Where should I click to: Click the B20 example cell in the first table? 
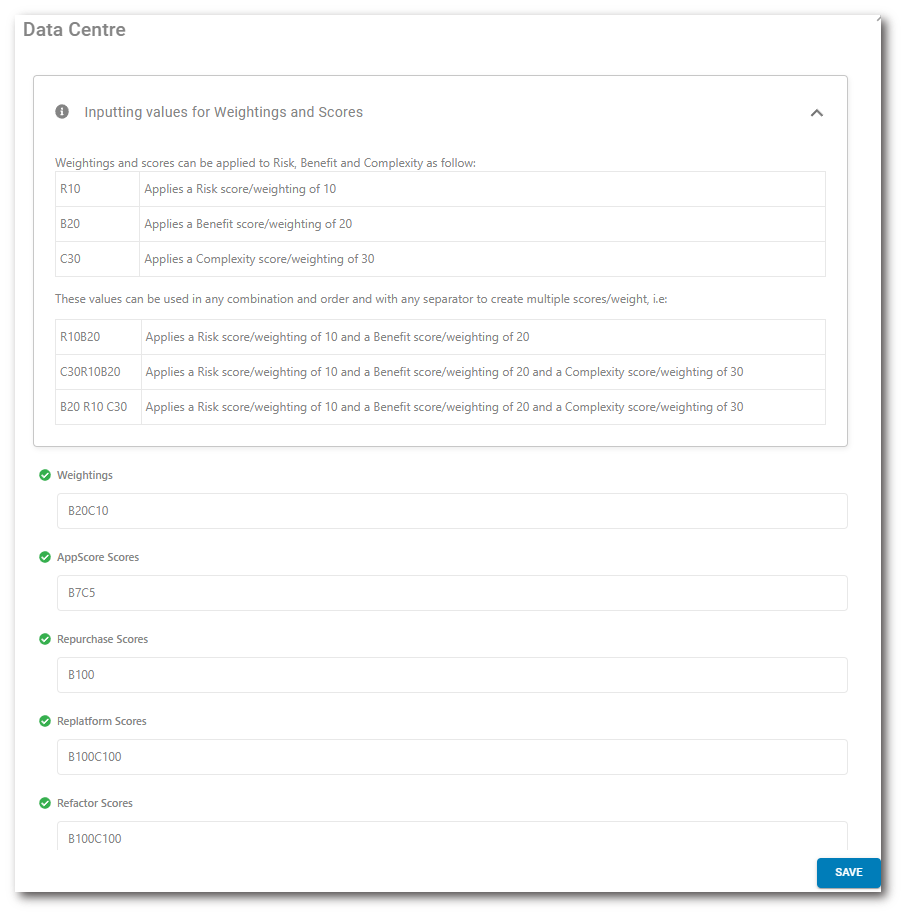tap(97, 224)
